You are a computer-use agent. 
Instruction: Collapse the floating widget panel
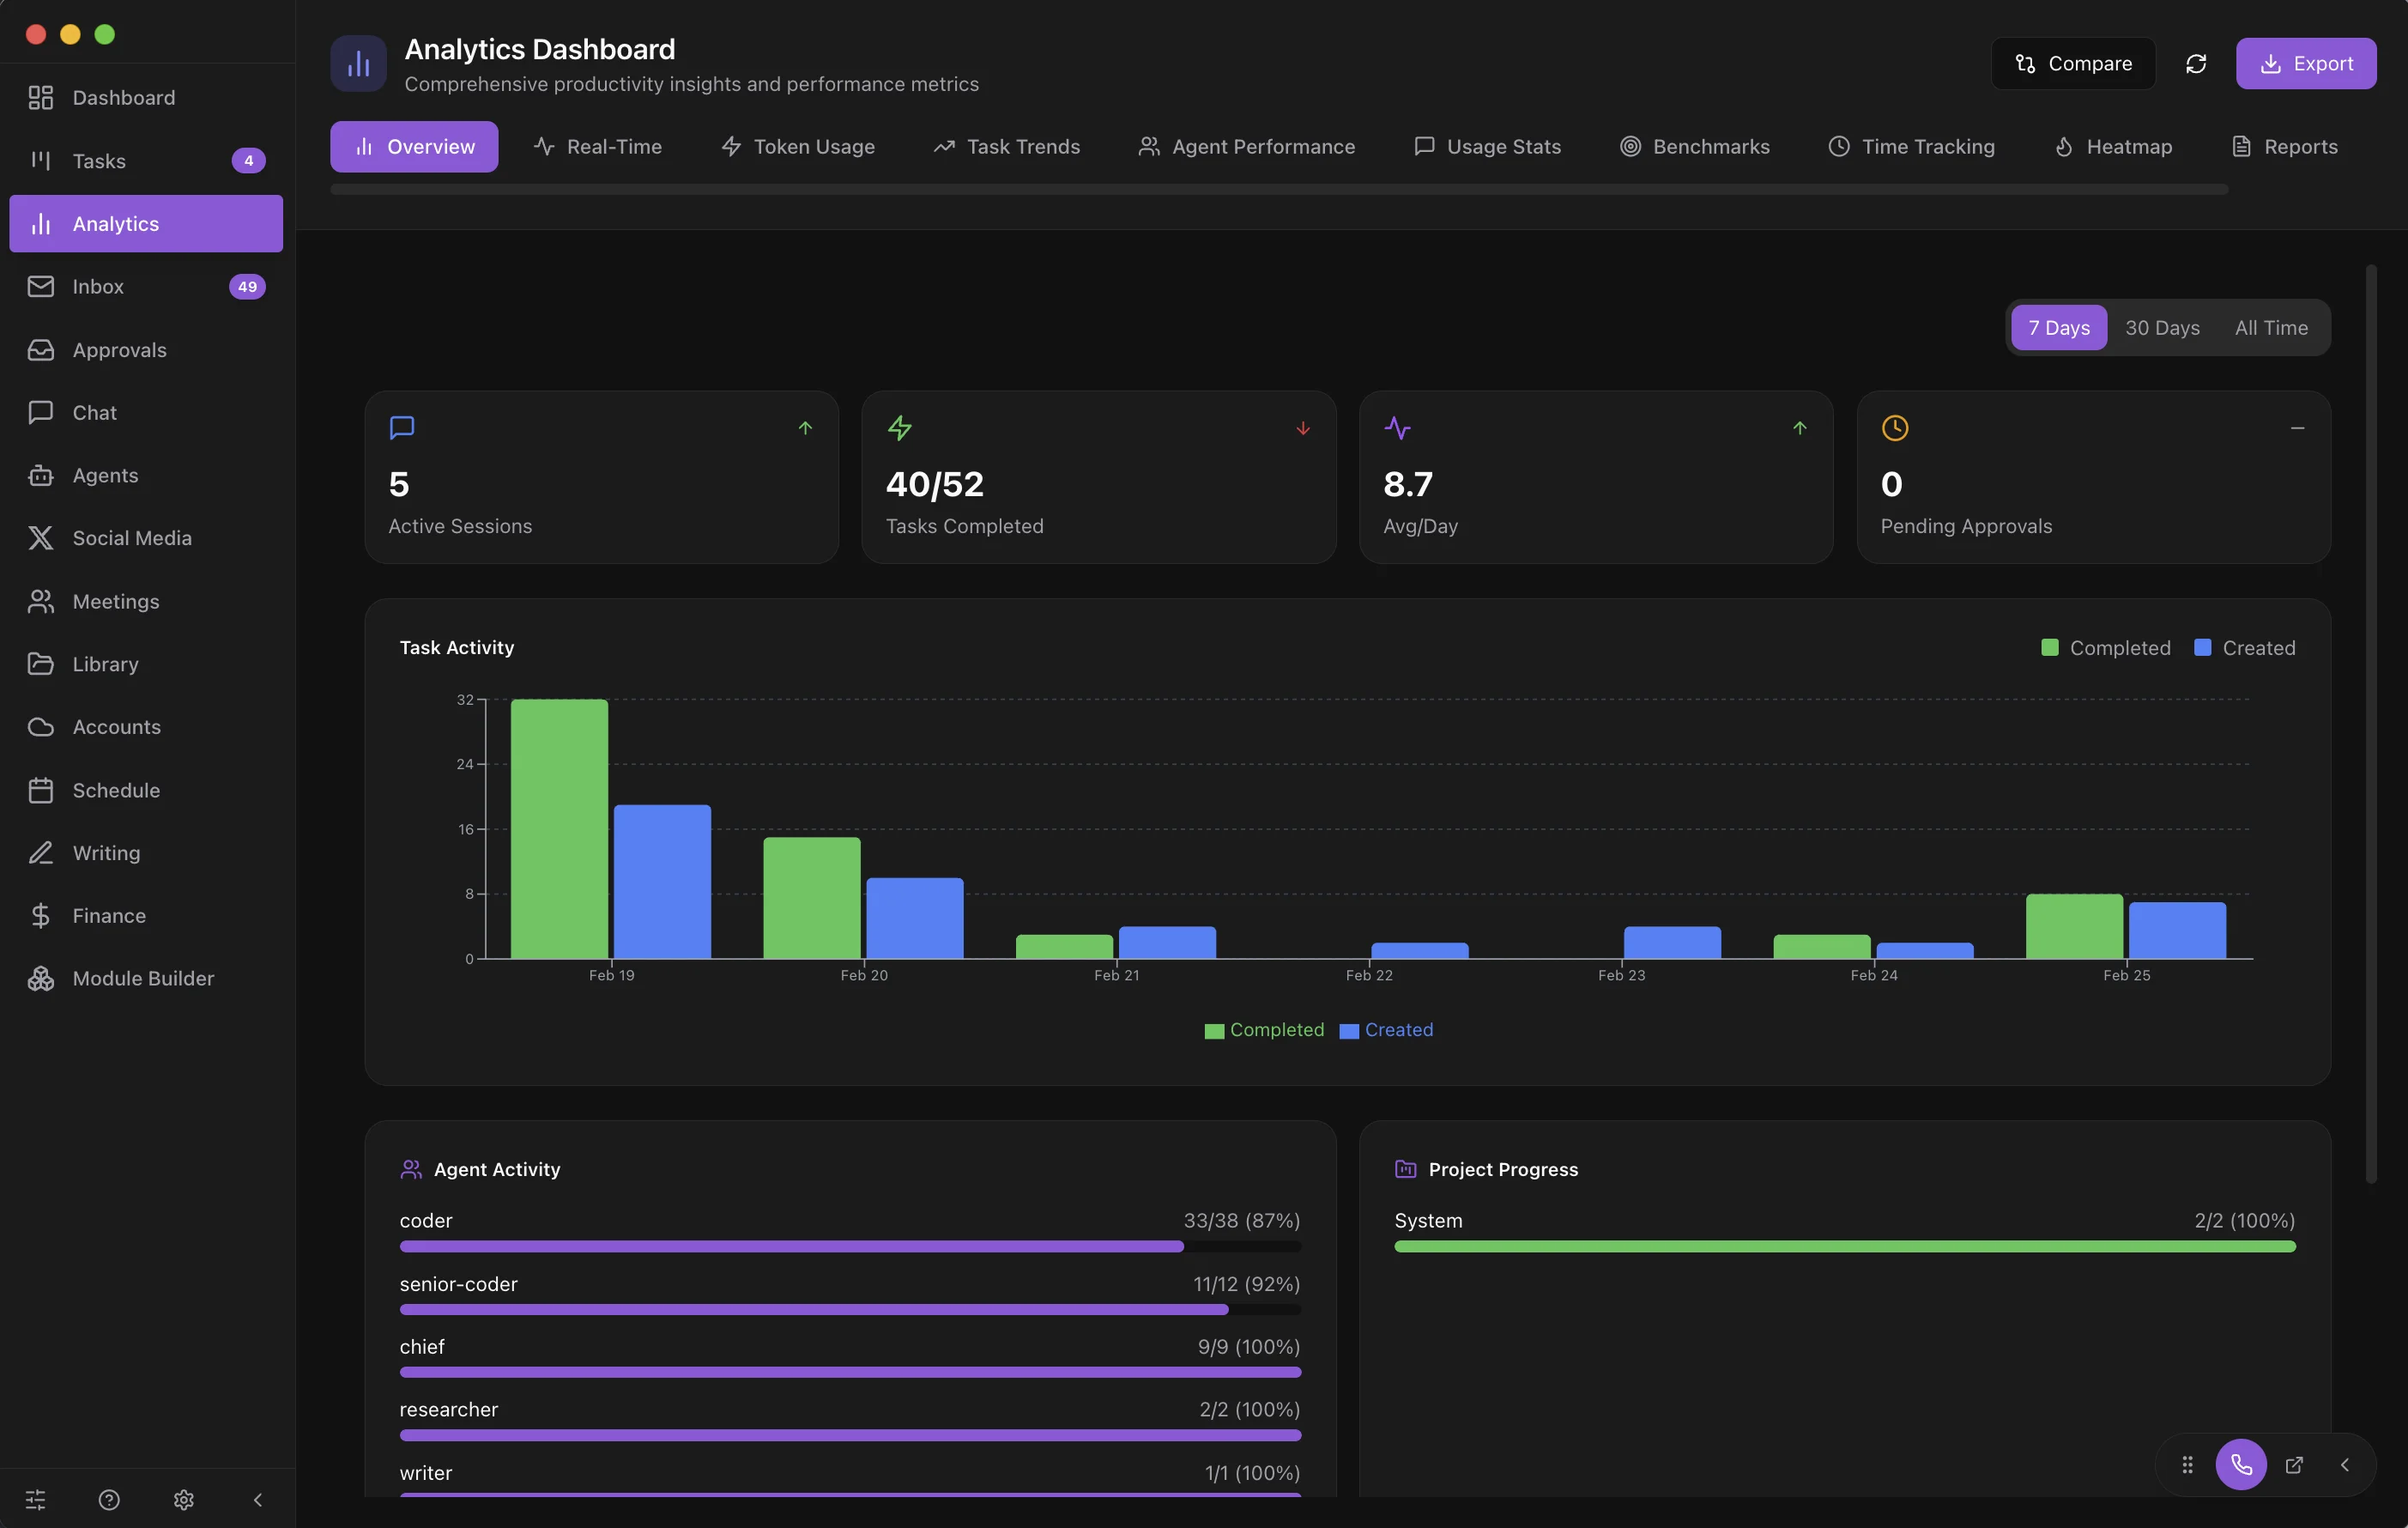(2345, 1465)
